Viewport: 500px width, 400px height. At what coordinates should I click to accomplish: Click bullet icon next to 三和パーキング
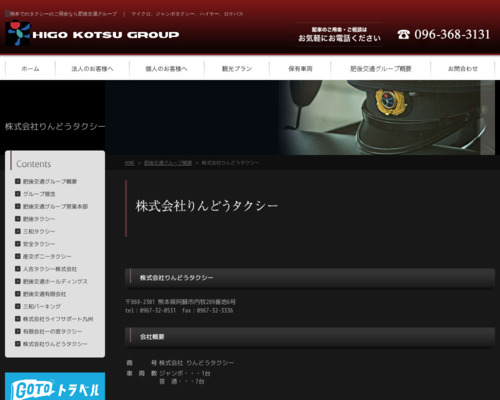[x=18, y=306]
